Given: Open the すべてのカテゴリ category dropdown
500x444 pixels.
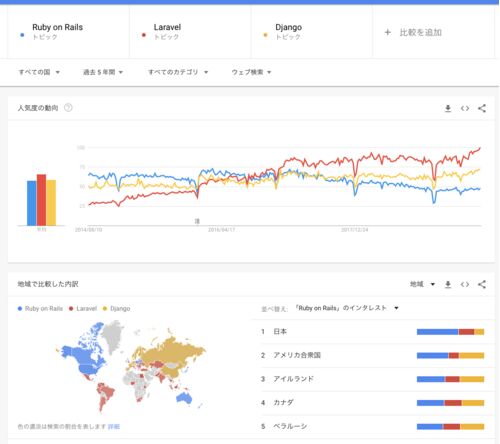Looking at the screenshot, I should click(178, 72).
